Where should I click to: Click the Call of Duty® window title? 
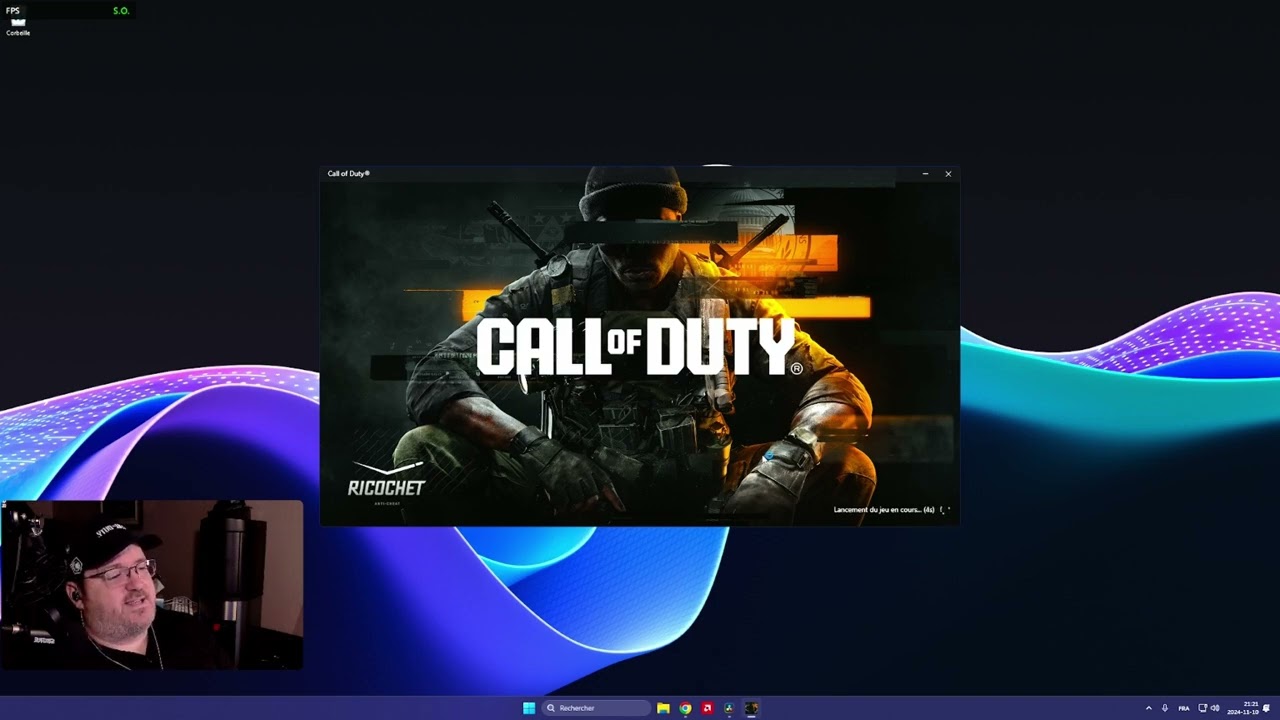click(348, 174)
